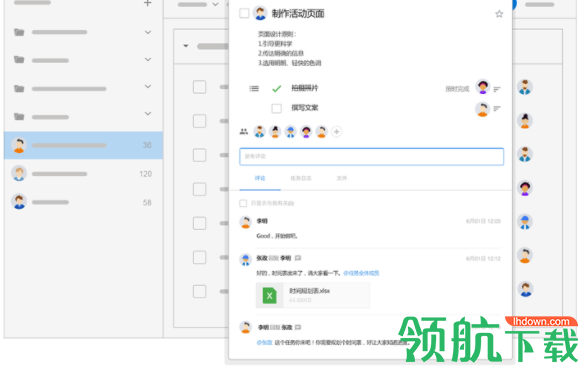578x369 pixels.
Task: Click the green checkmark for 拍摄照片
Action: click(x=276, y=88)
